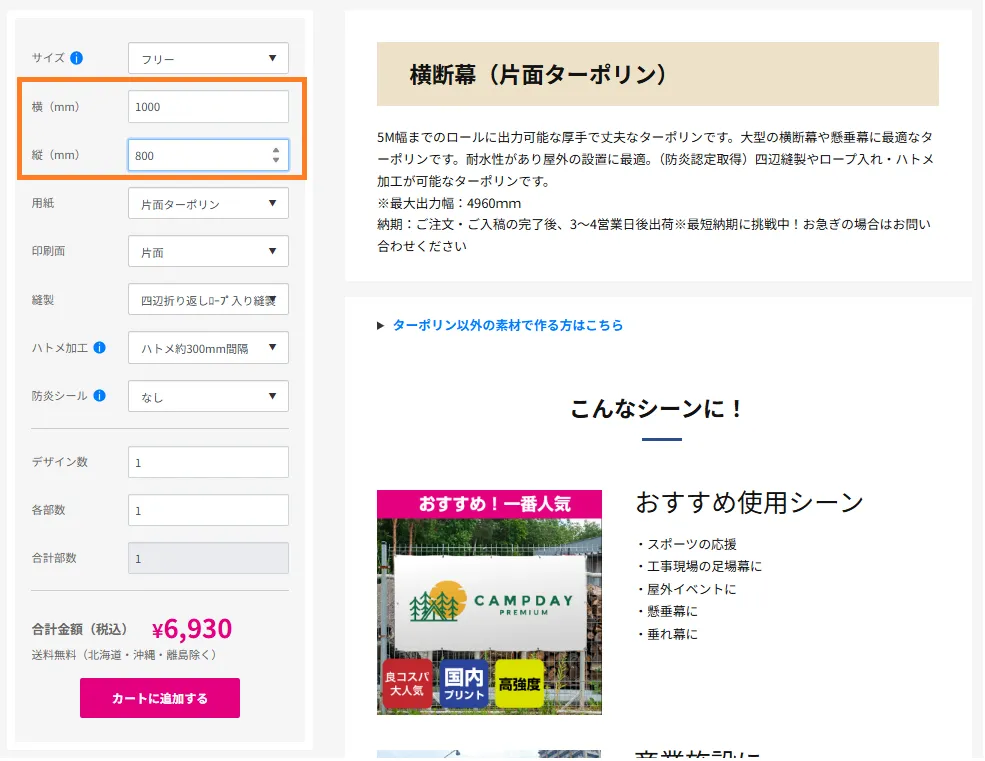The width and height of the screenshot is (985, 761).
Task: Open the 縫製 dropdown menu
Action: tap(208, 300)
